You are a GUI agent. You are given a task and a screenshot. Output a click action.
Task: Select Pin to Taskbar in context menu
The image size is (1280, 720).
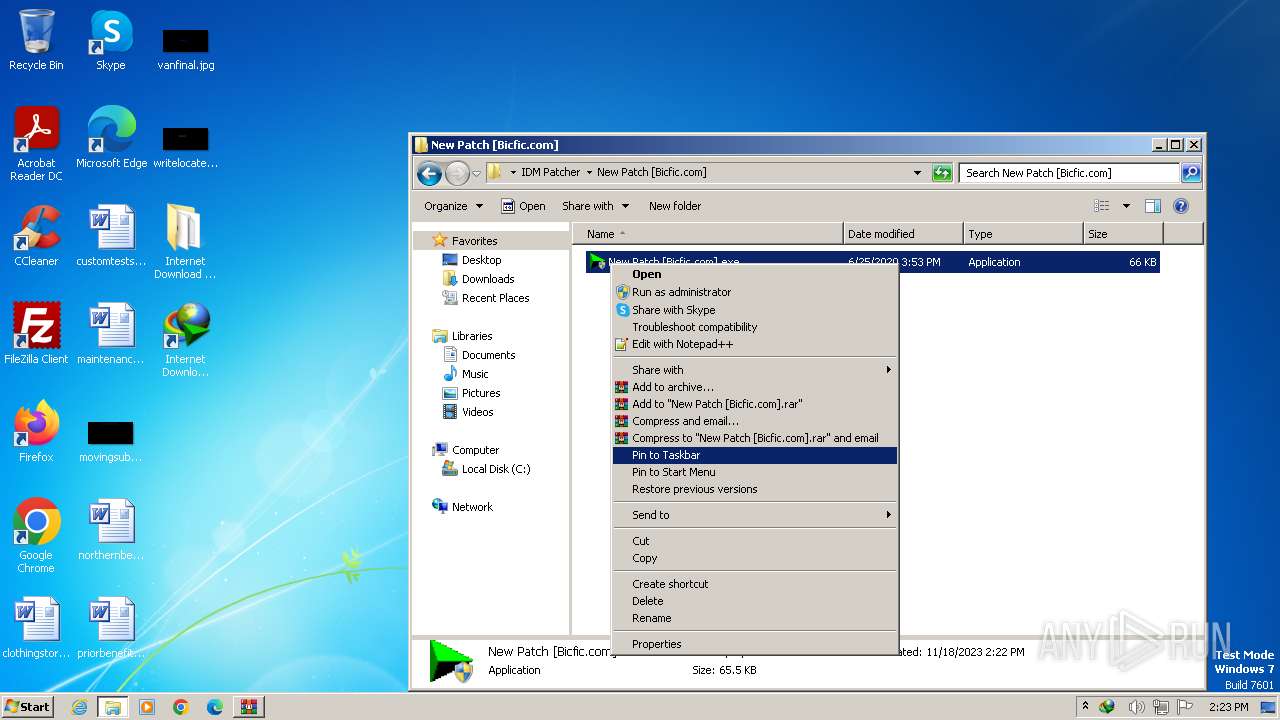click(754, 455)
